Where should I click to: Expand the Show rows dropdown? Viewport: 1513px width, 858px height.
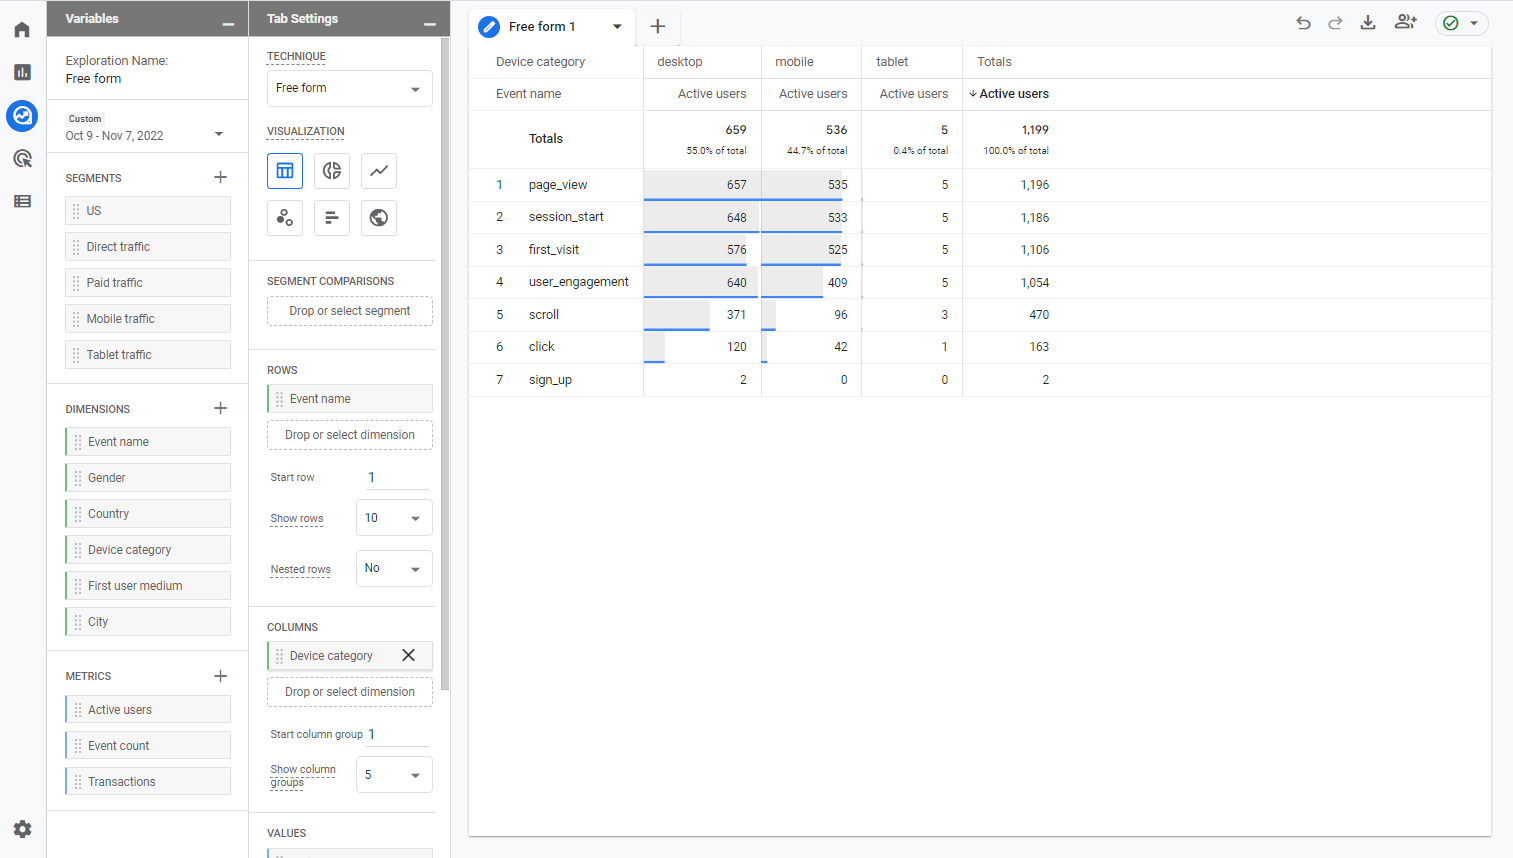pos(394,518)
